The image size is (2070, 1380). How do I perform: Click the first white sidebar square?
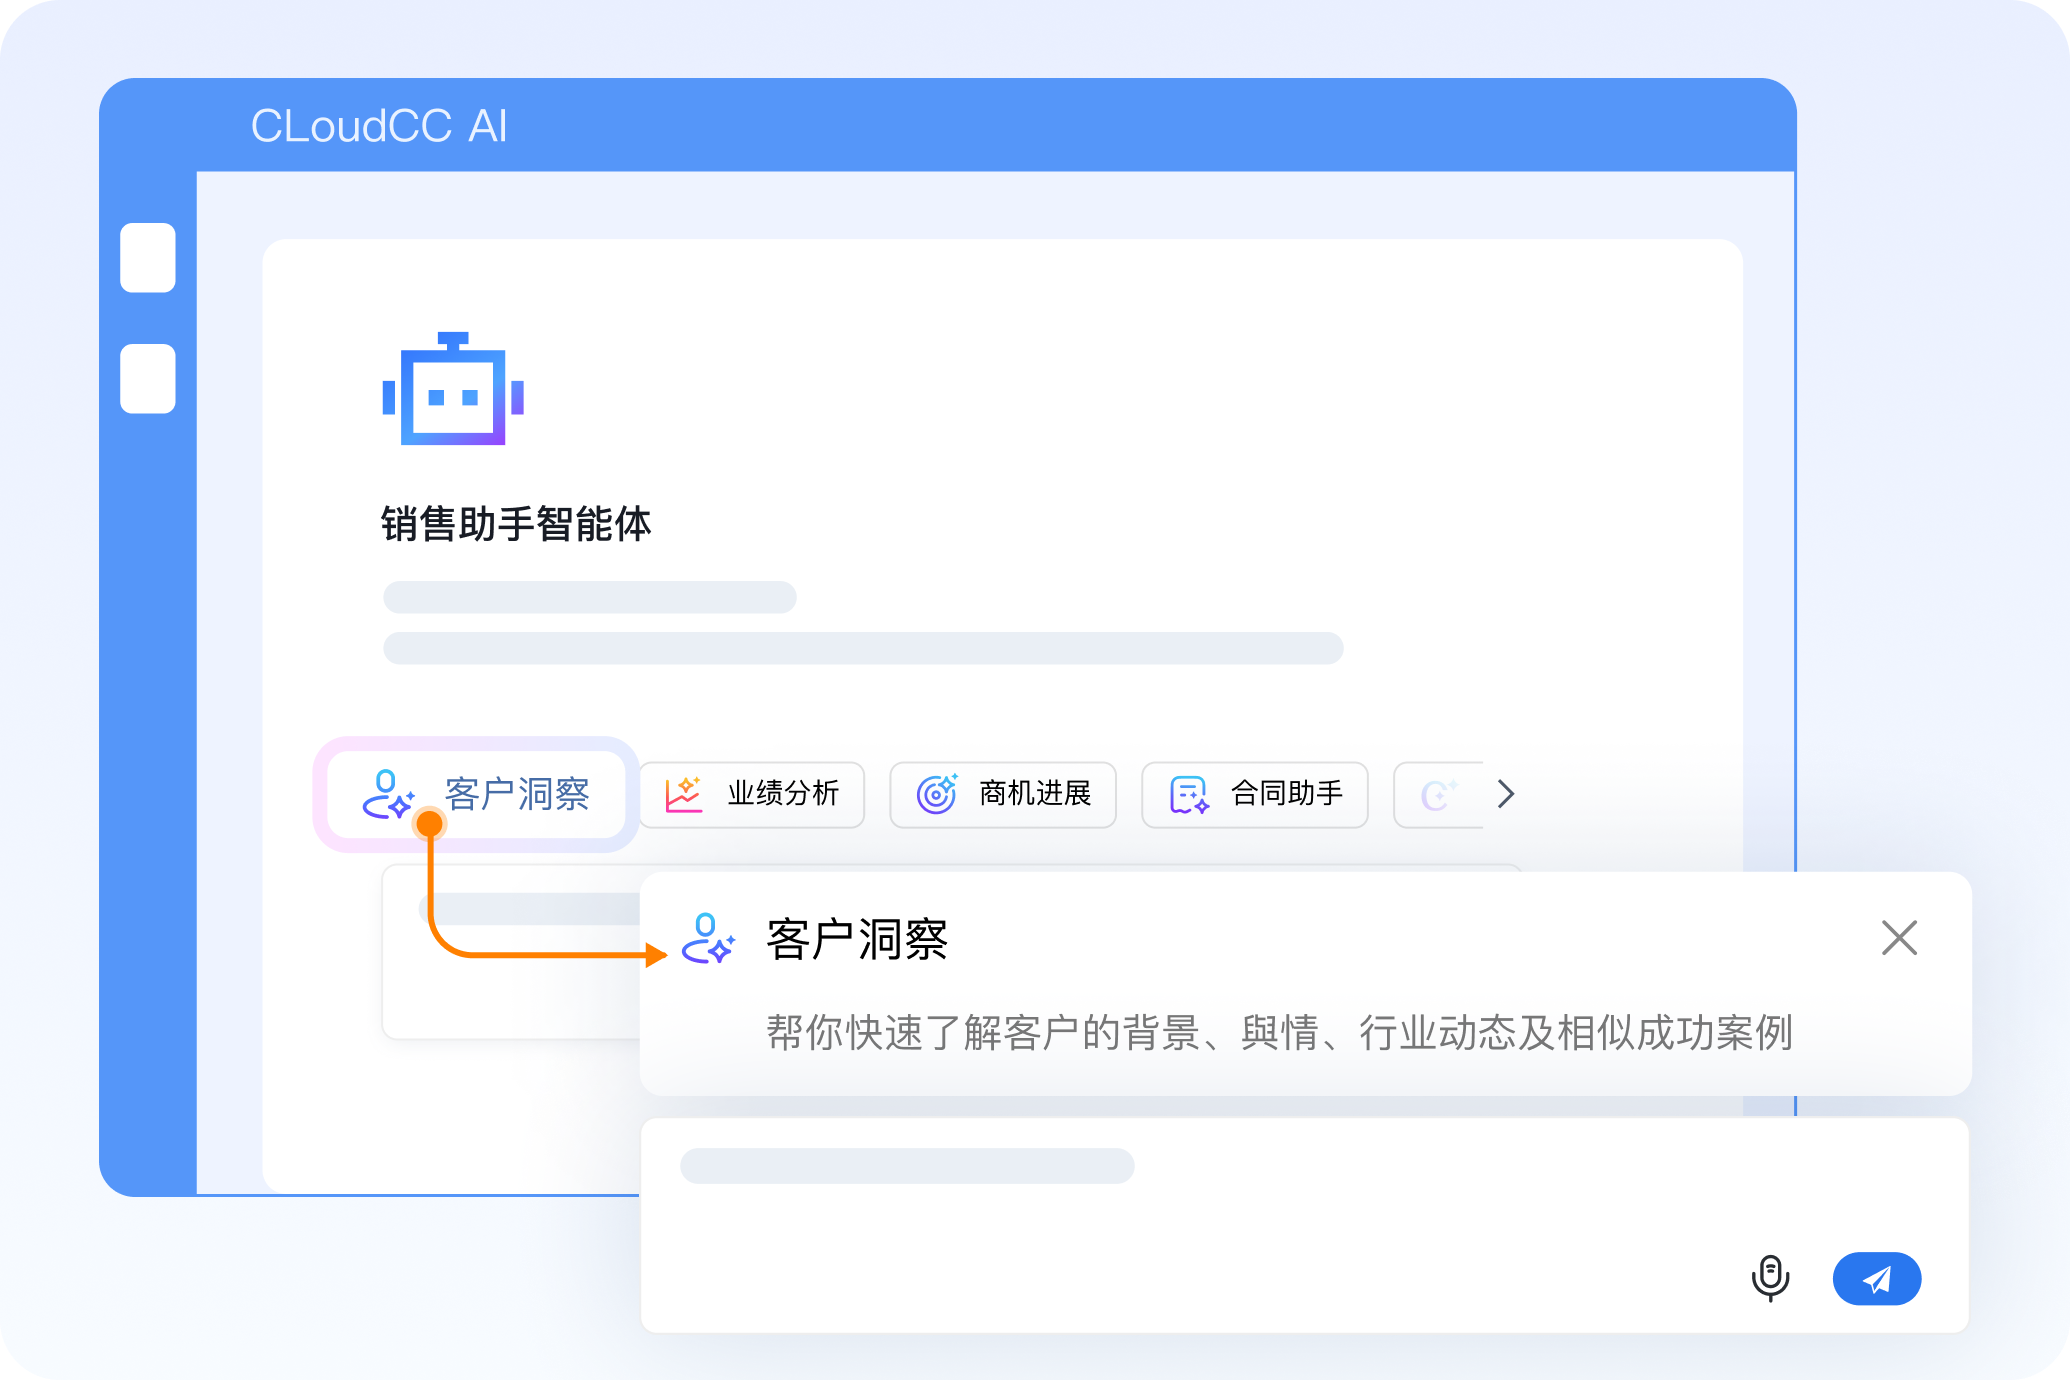(x=148, y=258)
